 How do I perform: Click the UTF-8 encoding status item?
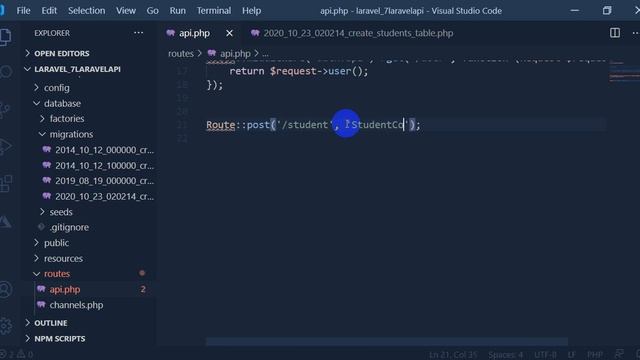(x=545, y=355)
